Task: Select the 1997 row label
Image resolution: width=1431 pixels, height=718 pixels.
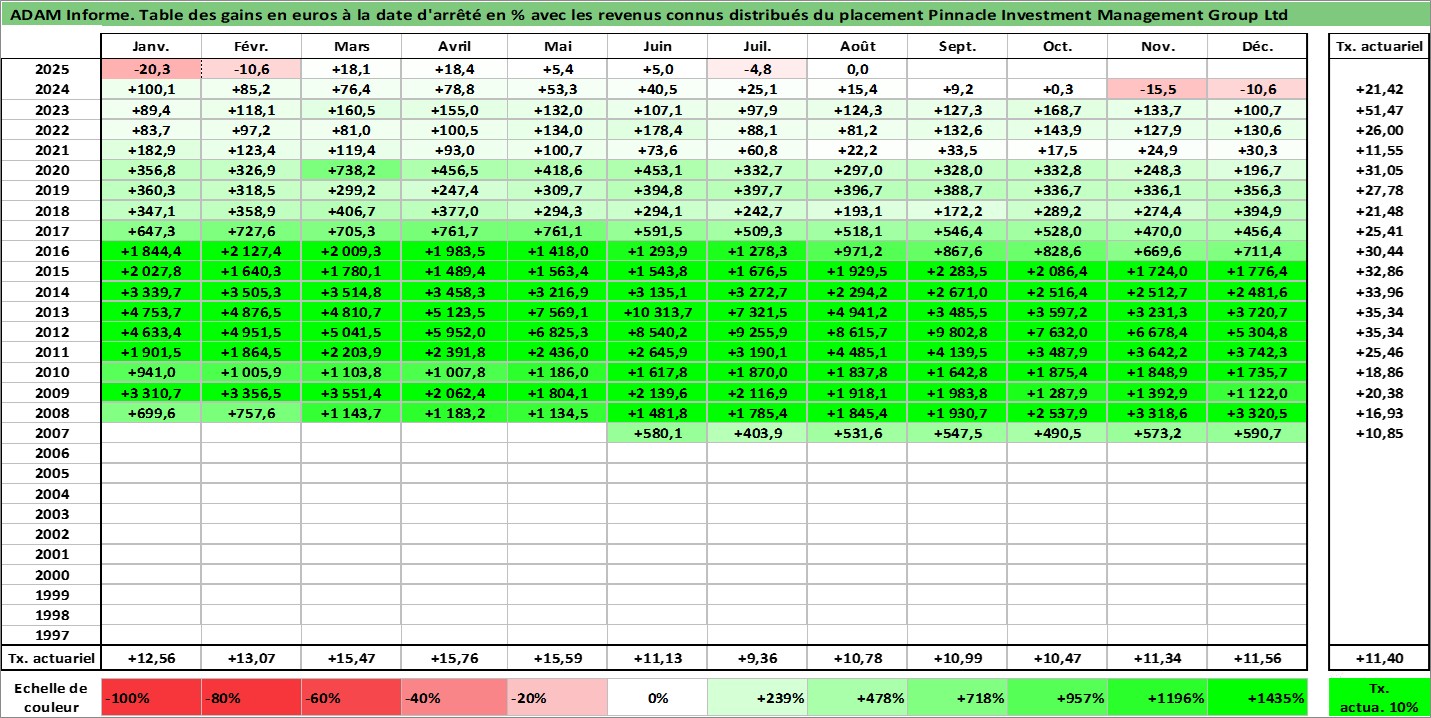Action: click(x=51, y=635)
